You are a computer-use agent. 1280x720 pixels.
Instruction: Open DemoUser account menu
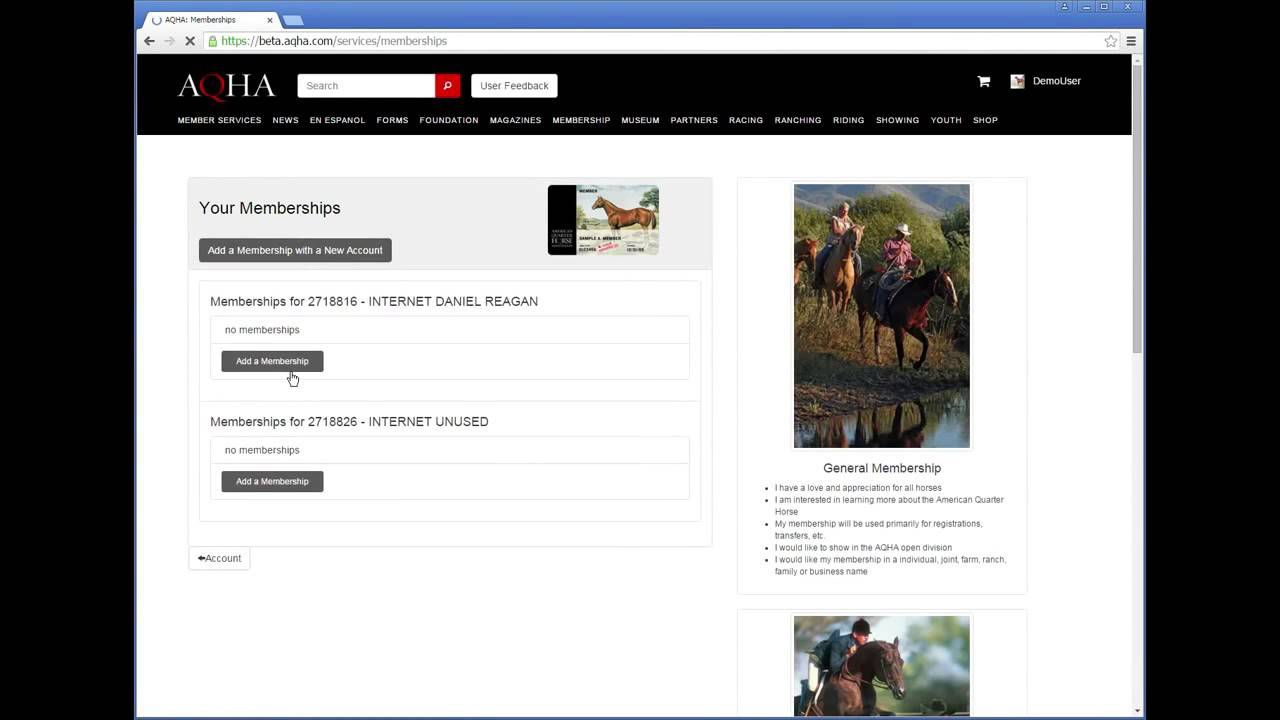pos(1056,81)
